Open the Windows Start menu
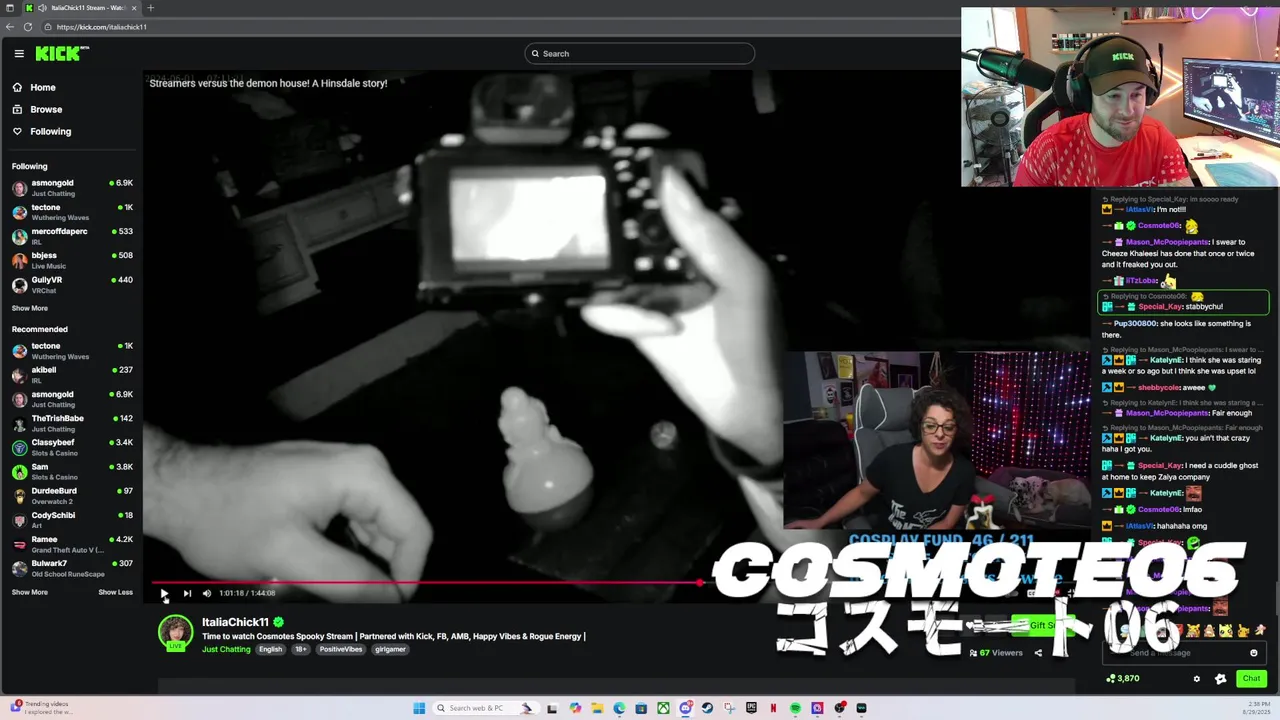 tap(420, 708)
